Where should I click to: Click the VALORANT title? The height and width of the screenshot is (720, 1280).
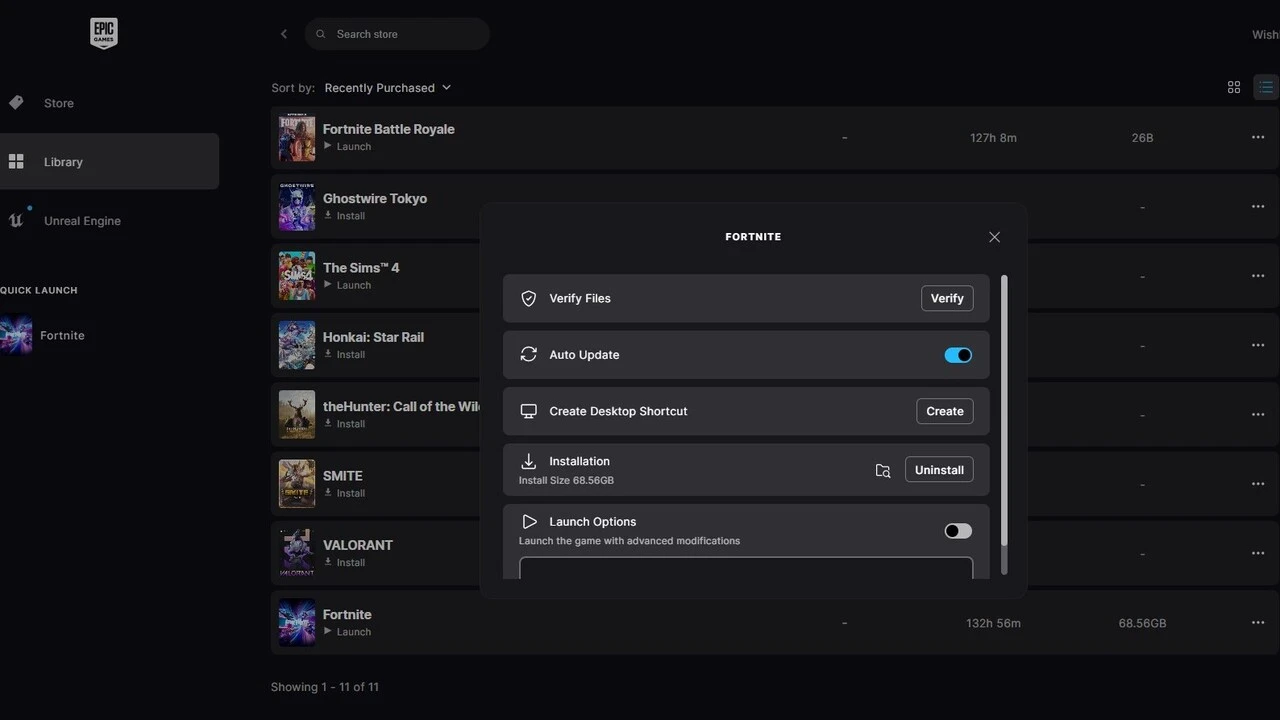click(x=357, y=545)
